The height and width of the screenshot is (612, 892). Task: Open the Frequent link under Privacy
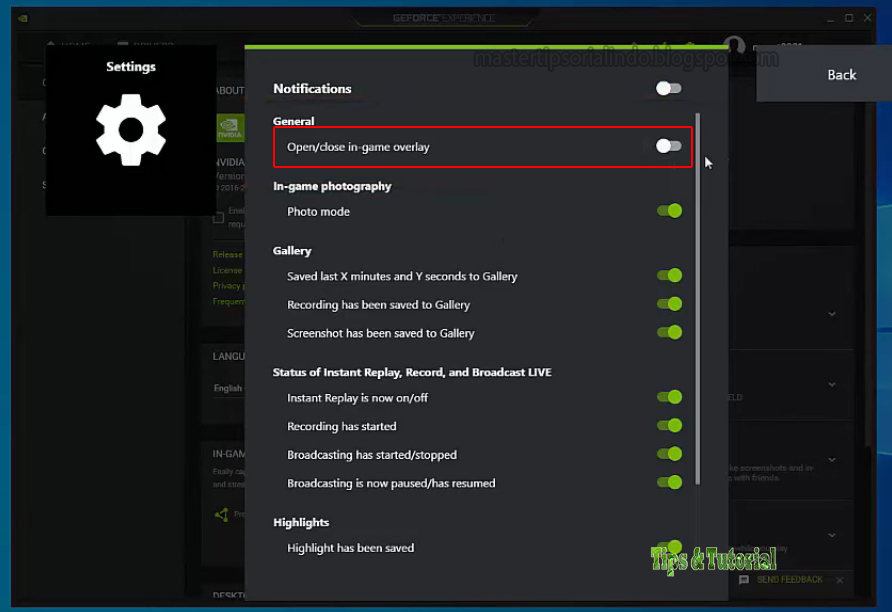click(228, 301)
